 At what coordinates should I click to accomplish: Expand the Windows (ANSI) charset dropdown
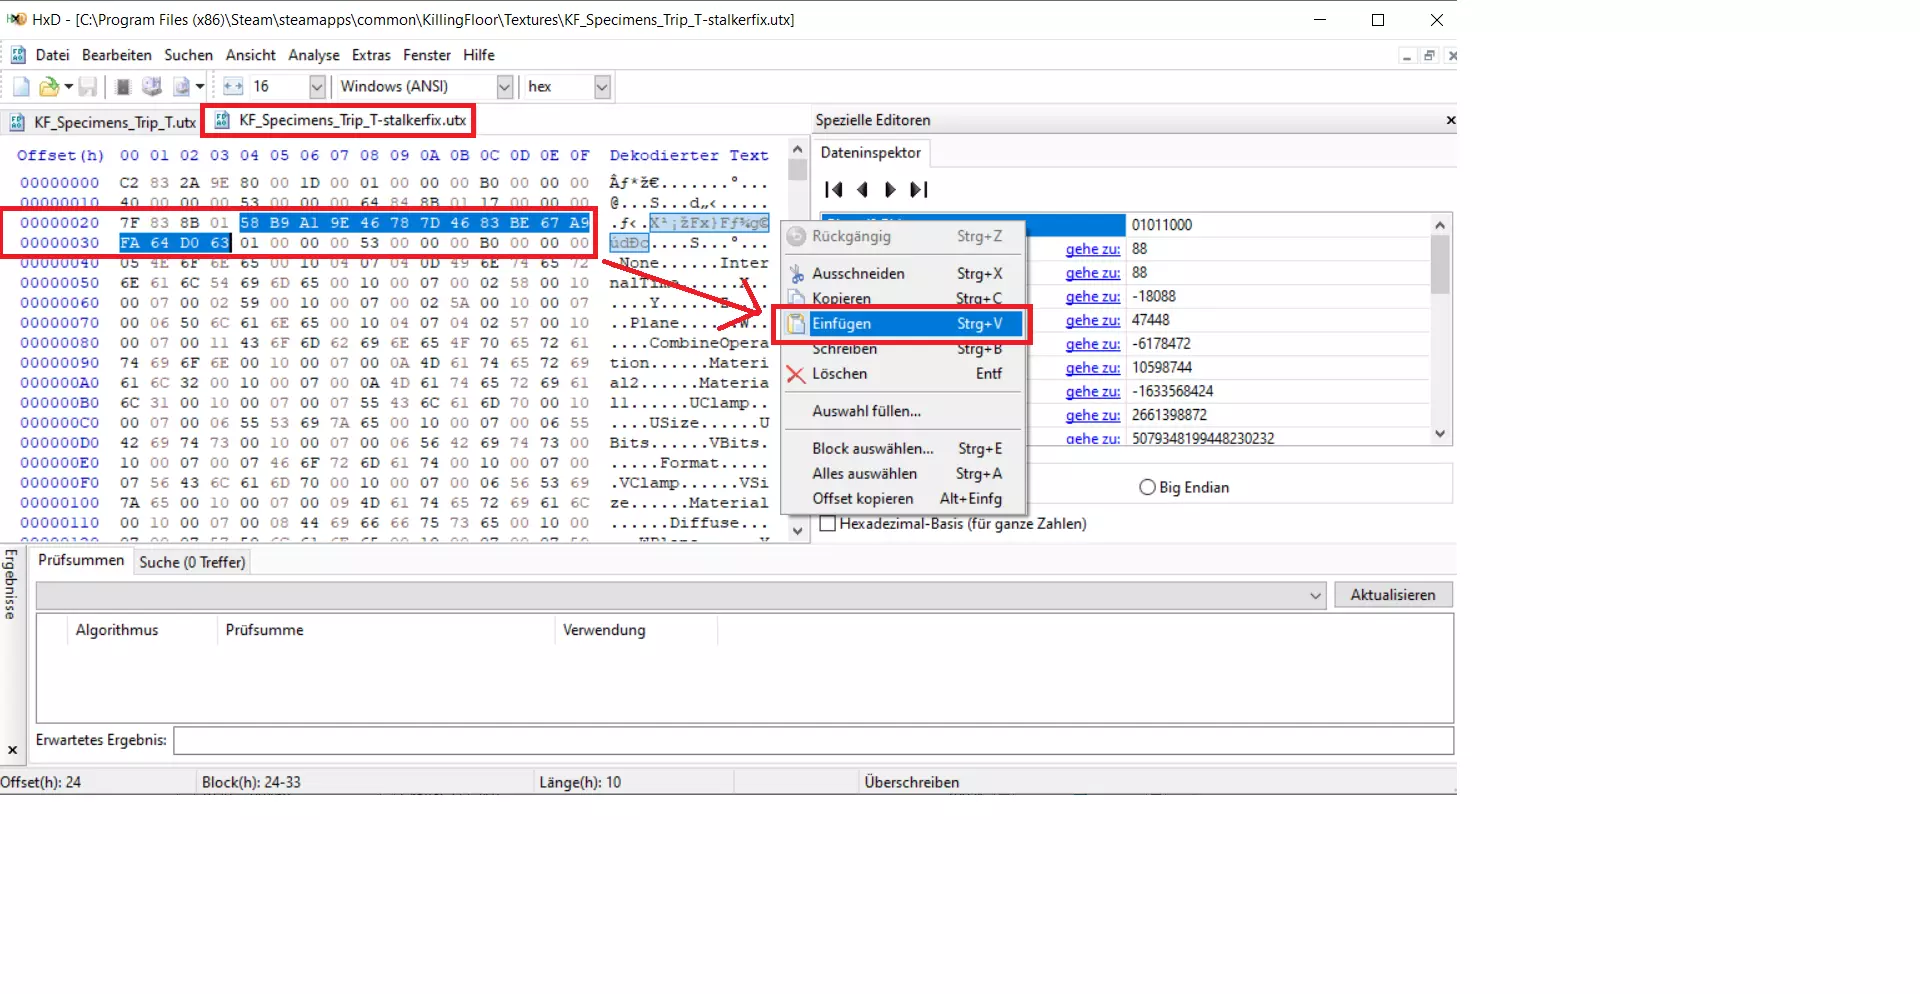505,87
